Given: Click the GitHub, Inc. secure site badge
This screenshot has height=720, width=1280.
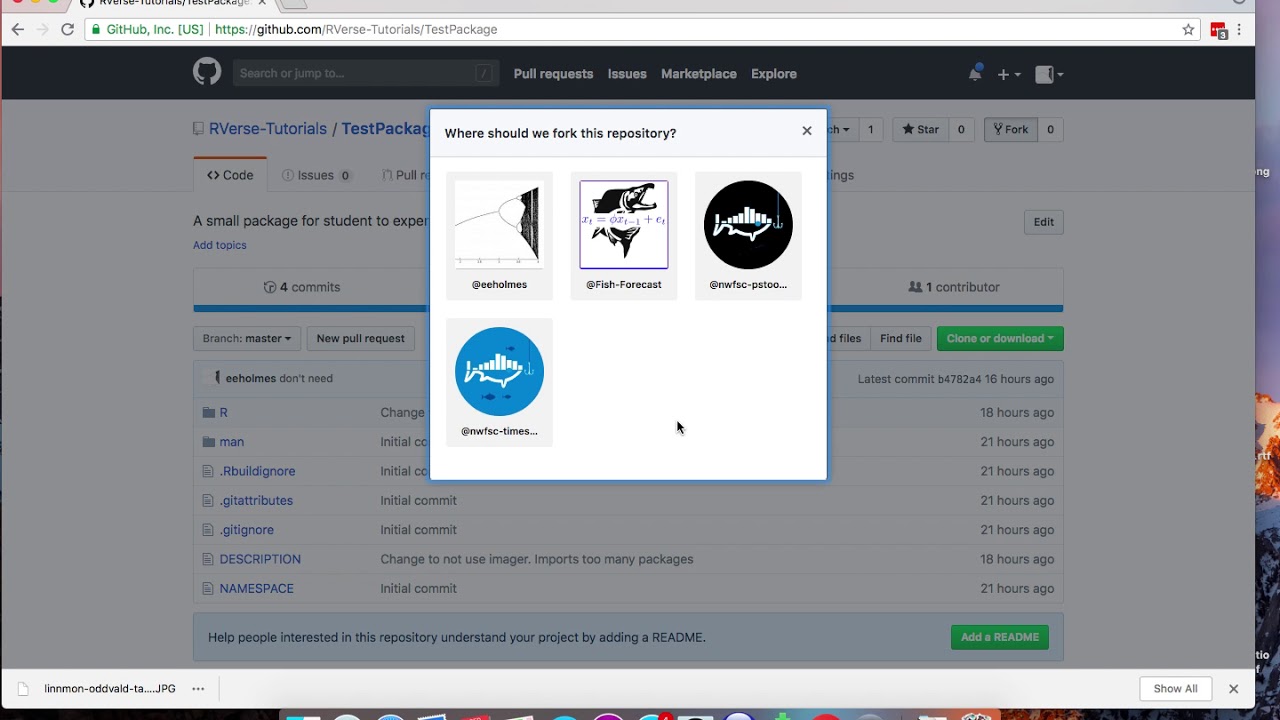Looking at the screenshot, I should [x=148, y=30].
